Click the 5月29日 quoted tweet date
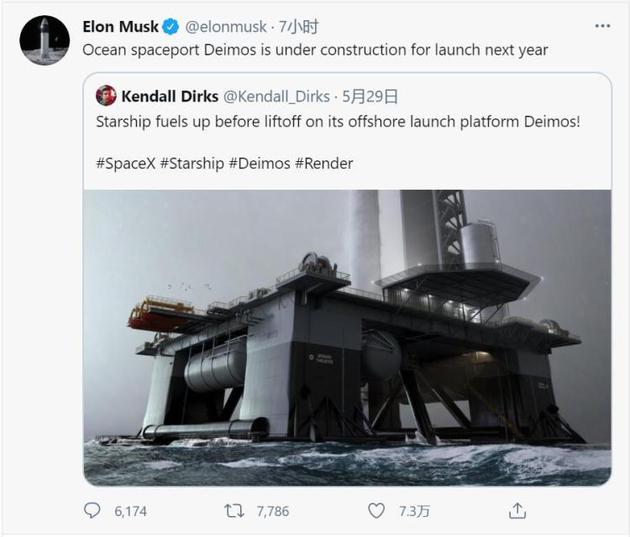Screen dimensions: 630x537 [370, 96]
